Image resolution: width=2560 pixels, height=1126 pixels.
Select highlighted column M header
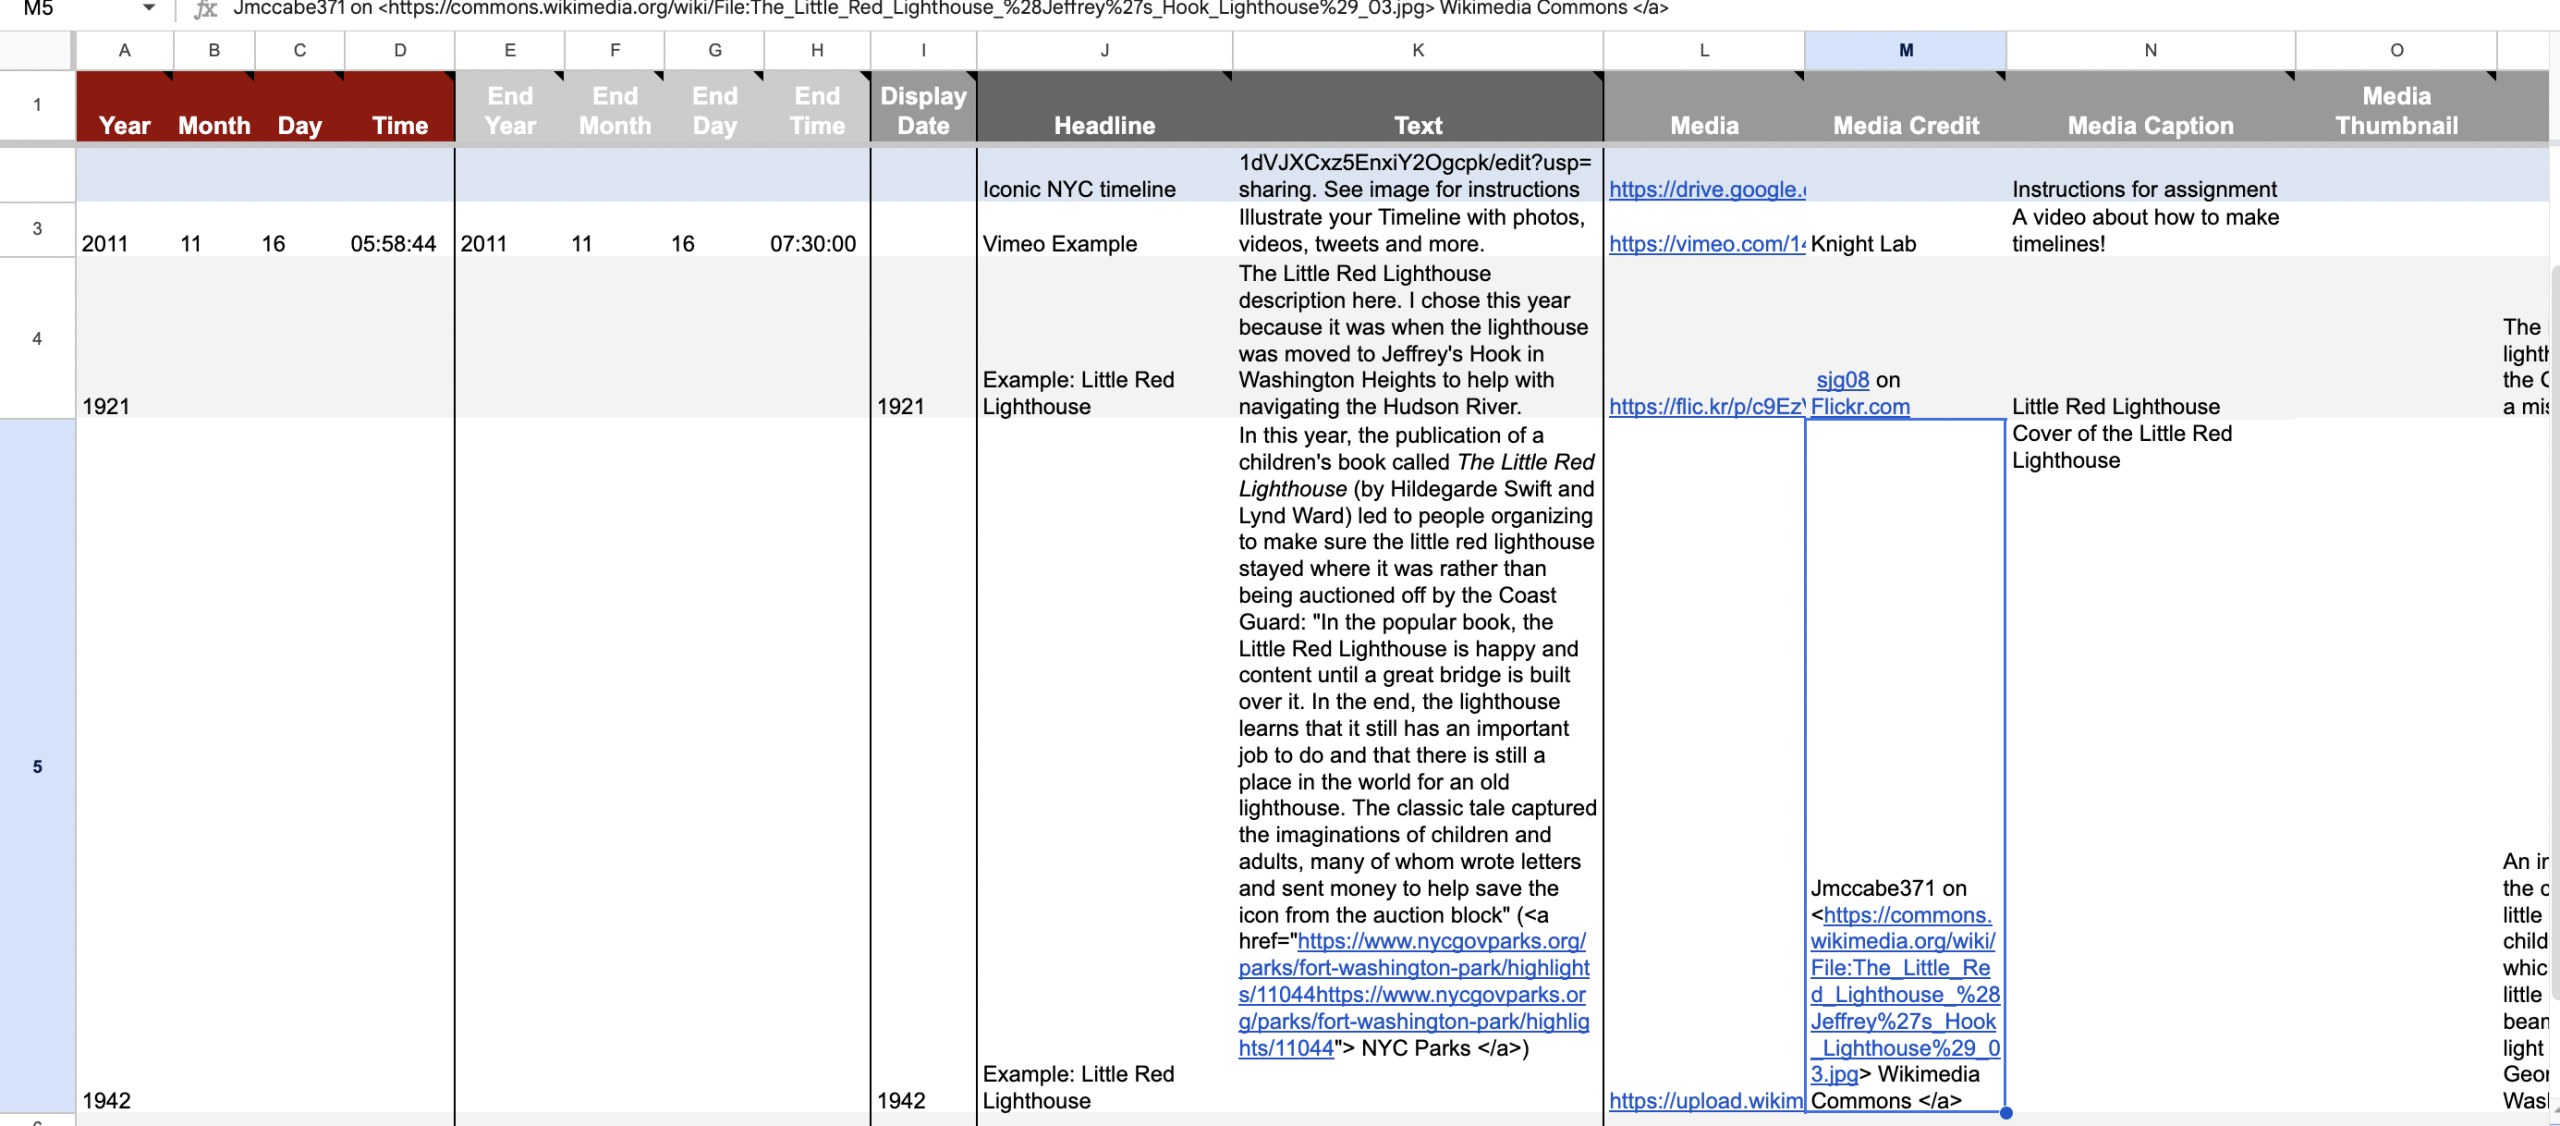[x=1906, y=50]
